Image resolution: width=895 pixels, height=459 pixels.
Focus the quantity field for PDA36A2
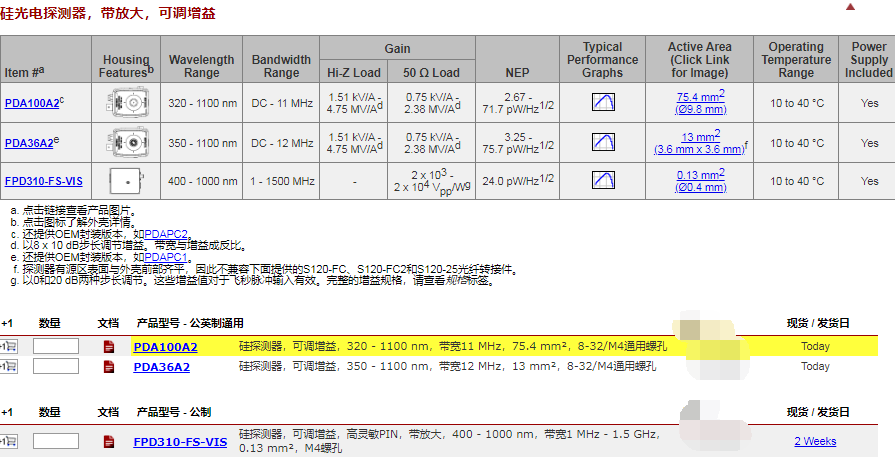[x=56, y=366]
